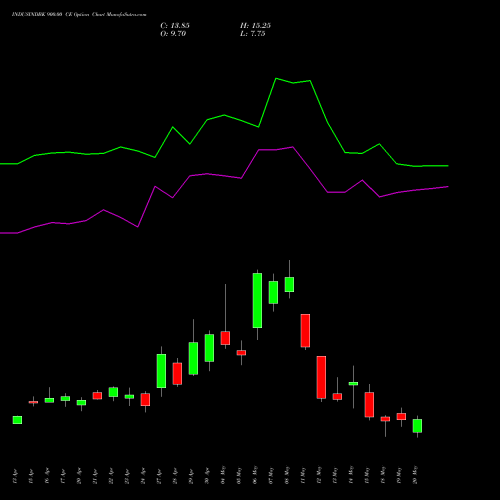
Task: Click the 30 Apr date axis label
Action: click(207, 476)
